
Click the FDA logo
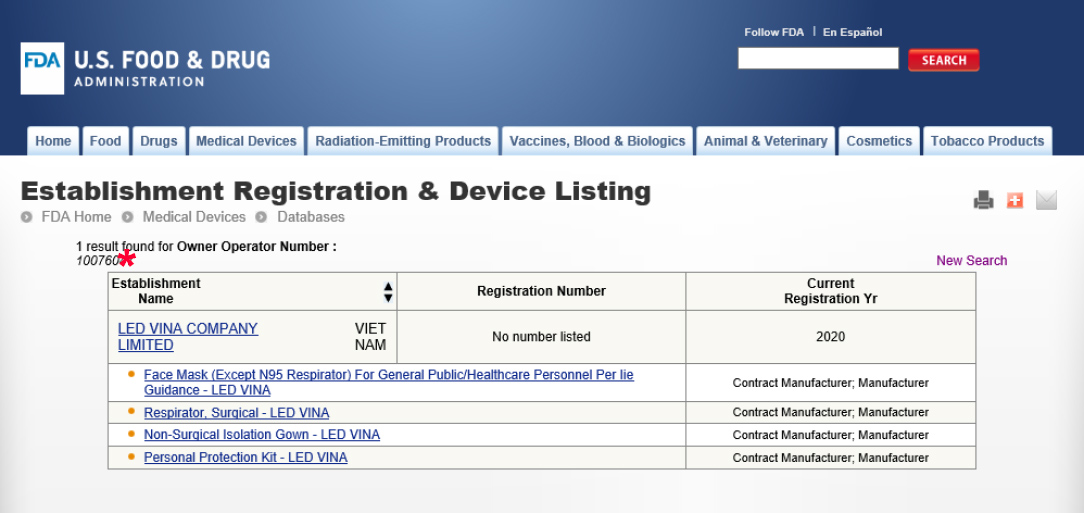pyautogui.click(x=42, y=68)
